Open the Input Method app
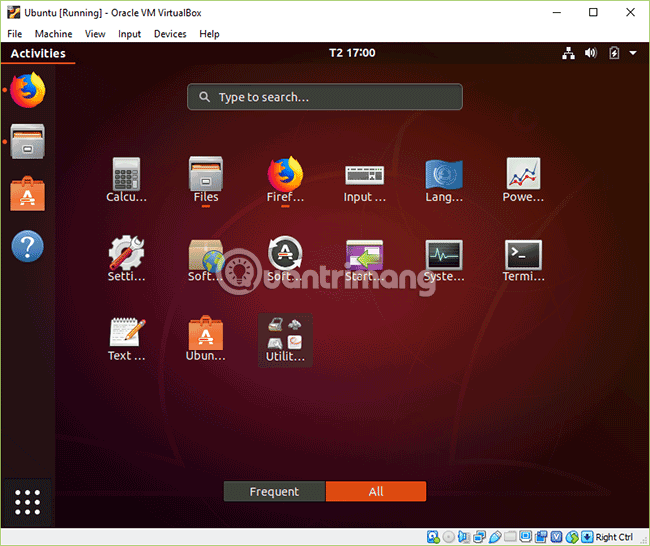 click(364, 183)
